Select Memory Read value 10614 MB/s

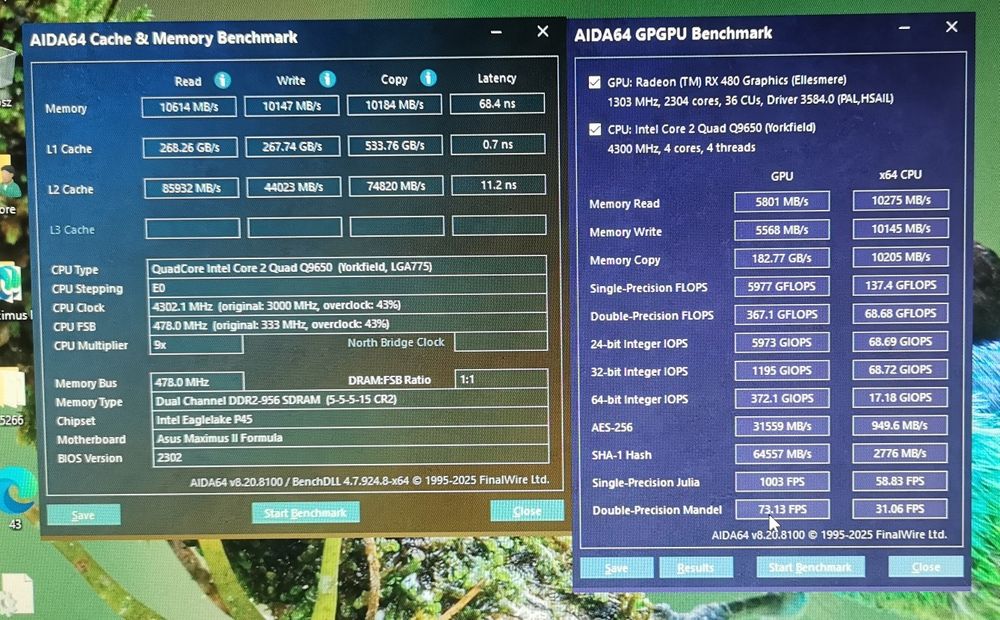pos(189,107)
